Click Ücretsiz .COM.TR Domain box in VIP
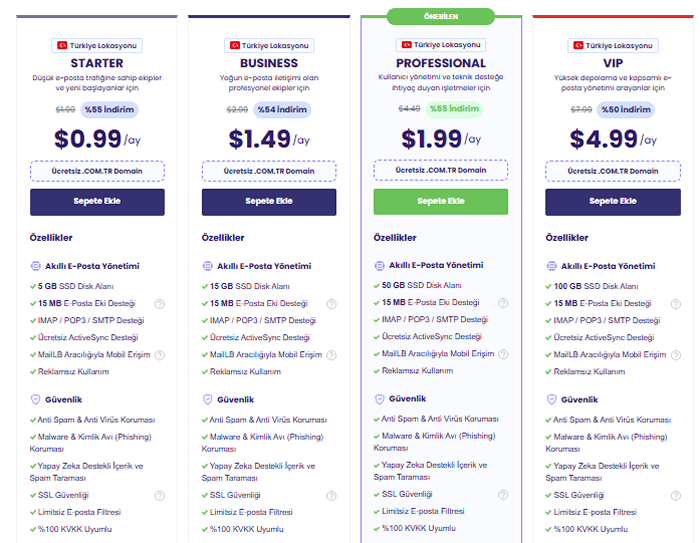 [613, 171]
